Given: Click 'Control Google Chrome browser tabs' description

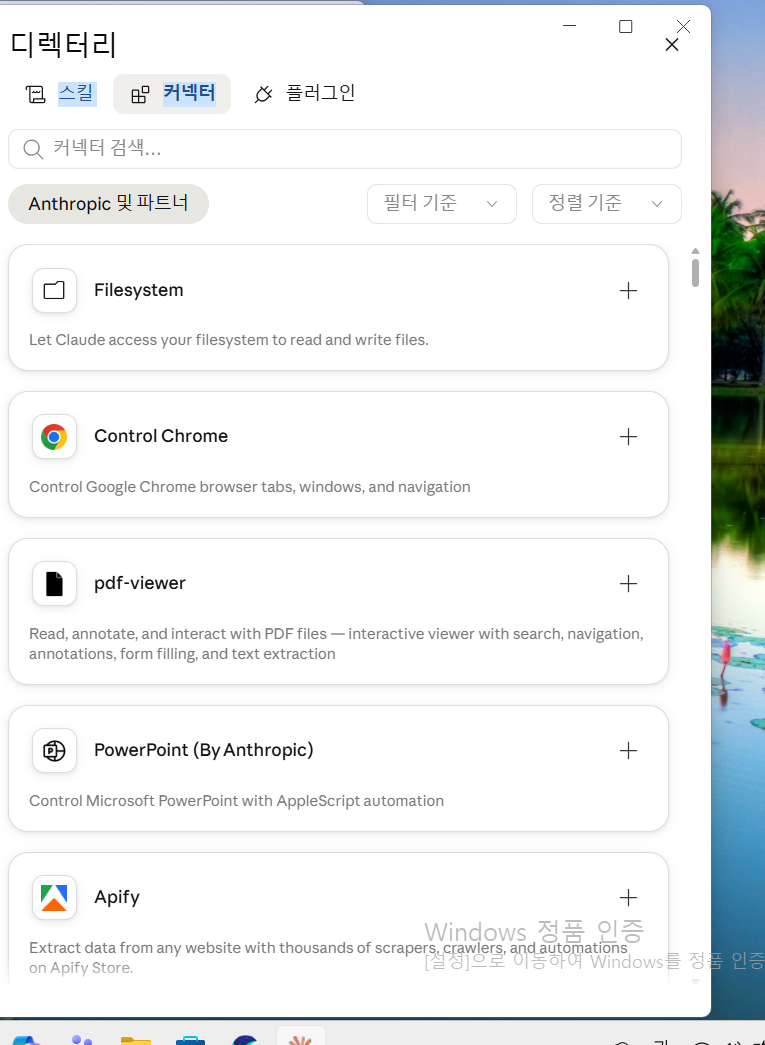Looking at the screenshot, I should point(249,487).
